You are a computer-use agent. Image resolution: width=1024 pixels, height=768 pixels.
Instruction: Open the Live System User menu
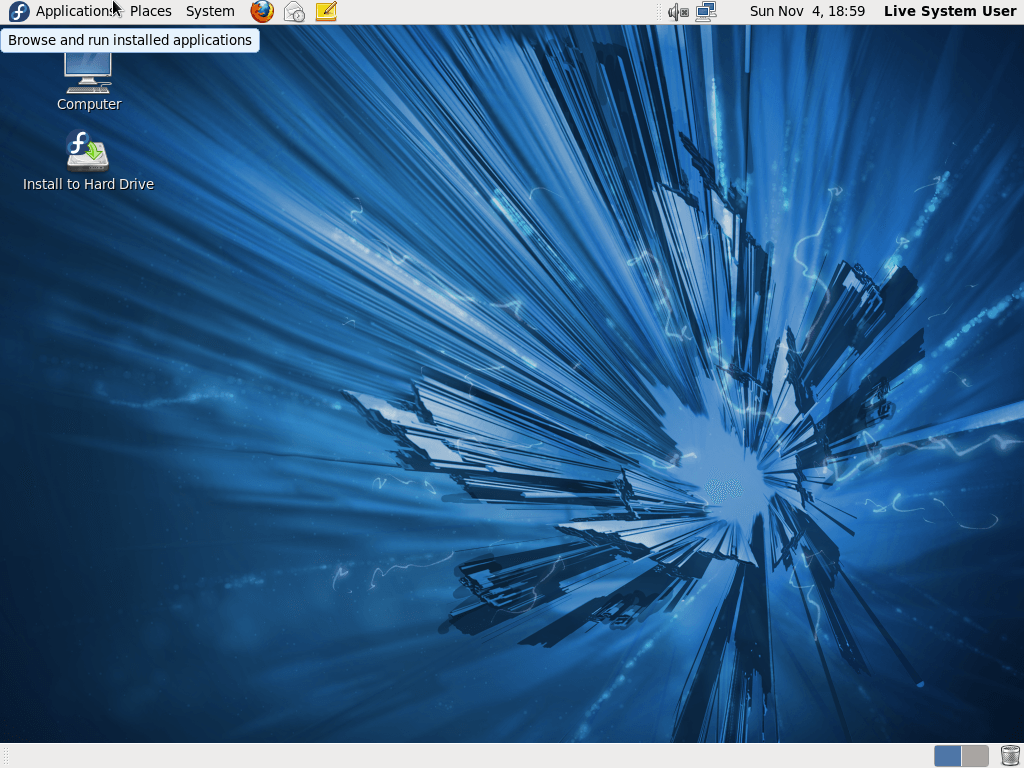pyautogui.click(x=950, y=11)
